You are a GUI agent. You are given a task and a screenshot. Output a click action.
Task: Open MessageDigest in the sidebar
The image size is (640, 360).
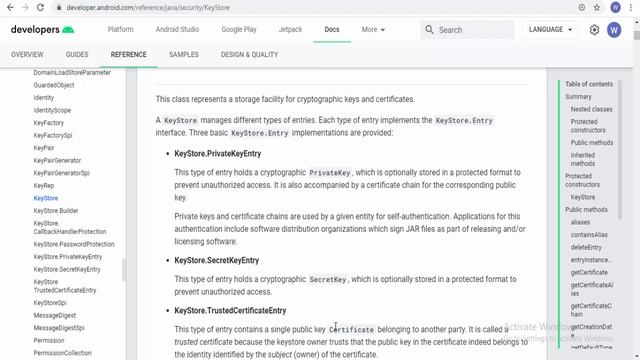tap(55, 315)
